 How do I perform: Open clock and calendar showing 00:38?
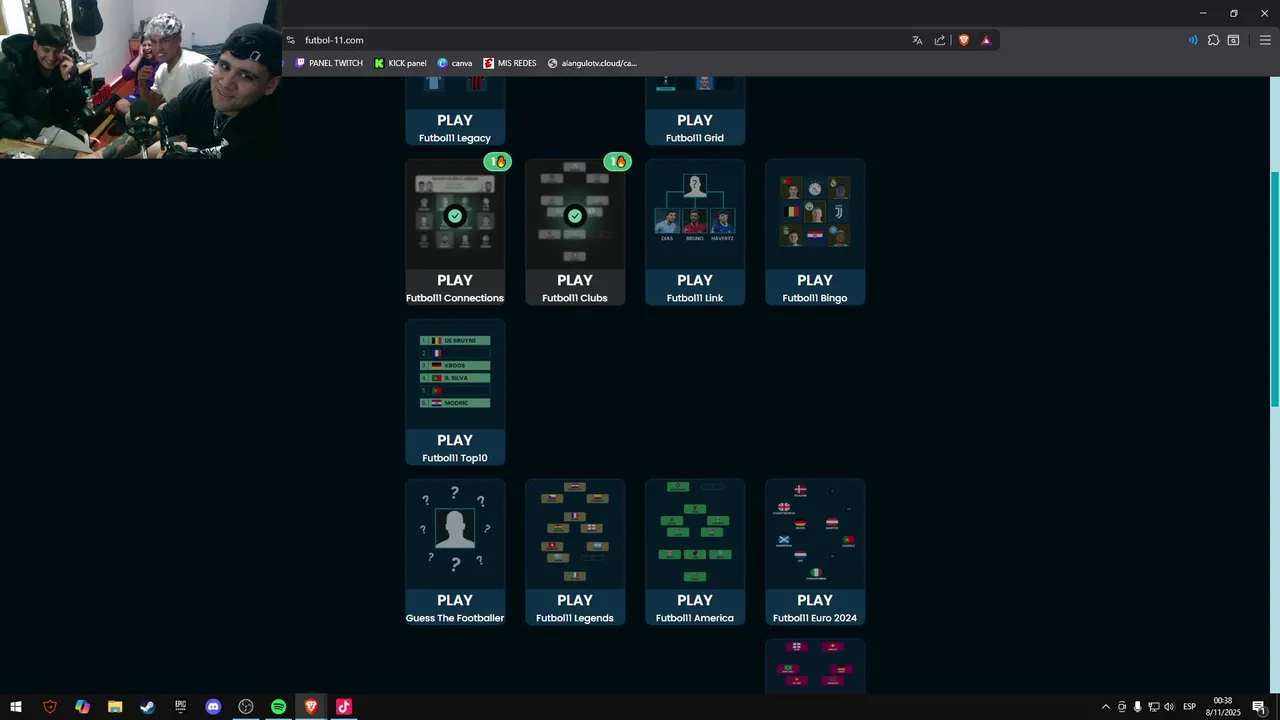(1223, 707)
